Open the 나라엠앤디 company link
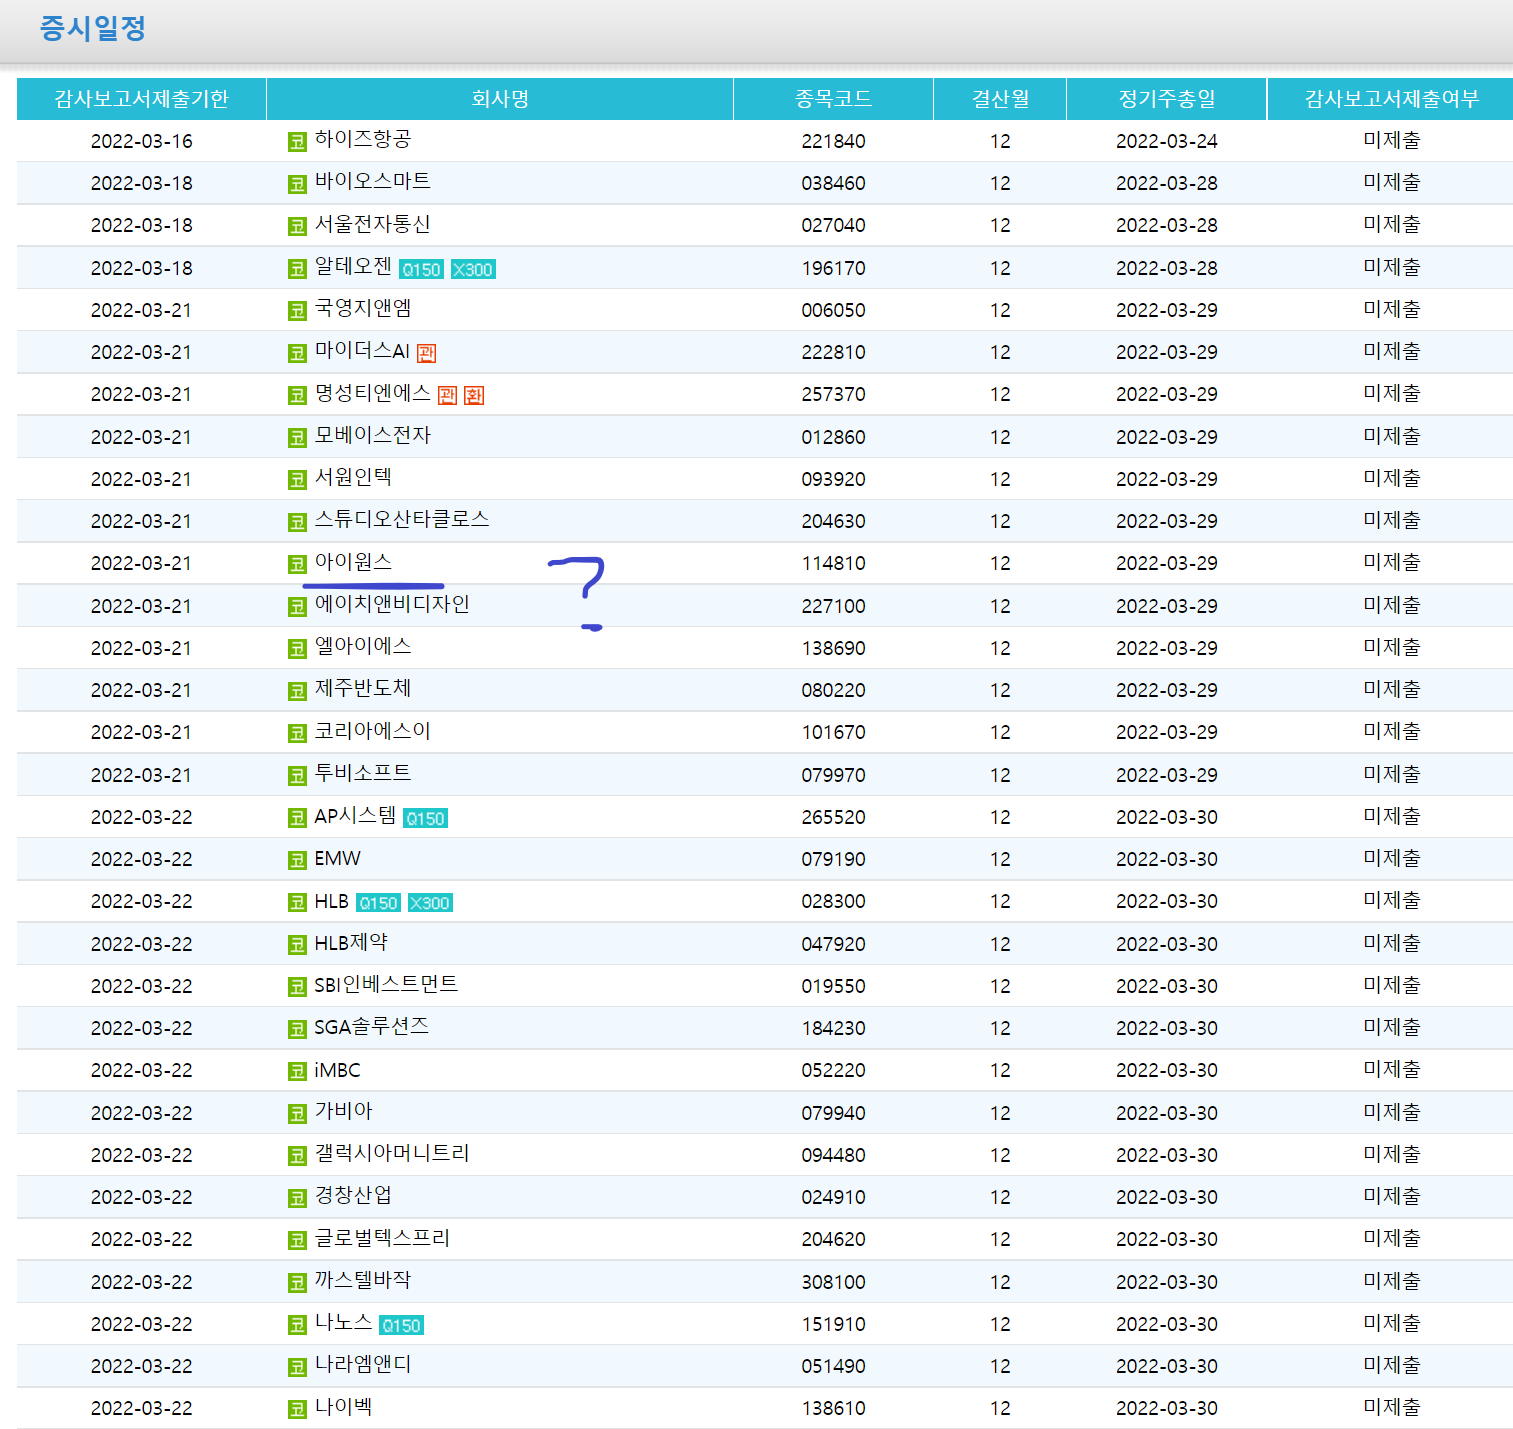Screen dimensions: 1513x1429 click(x=363, y=1364)
